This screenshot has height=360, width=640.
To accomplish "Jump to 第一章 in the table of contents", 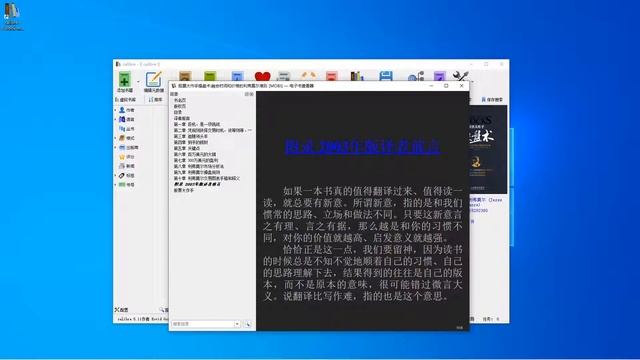I will click(x=197, y=124).
